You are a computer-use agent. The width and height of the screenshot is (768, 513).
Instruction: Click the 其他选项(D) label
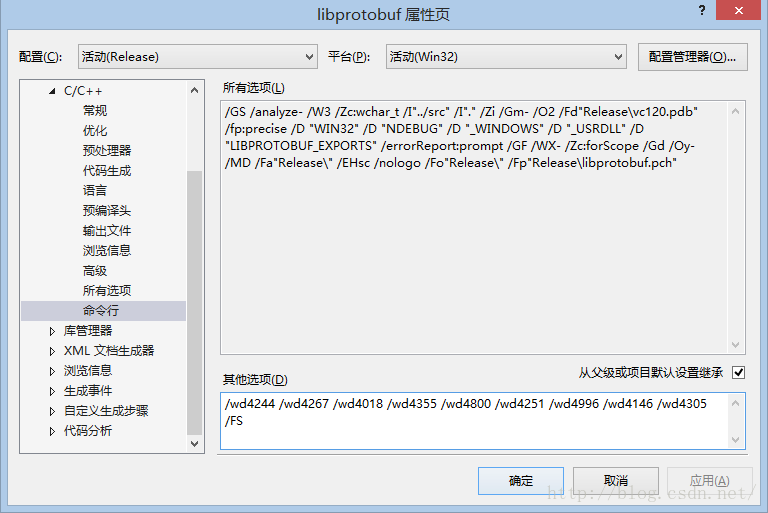[x=255, y=380]
